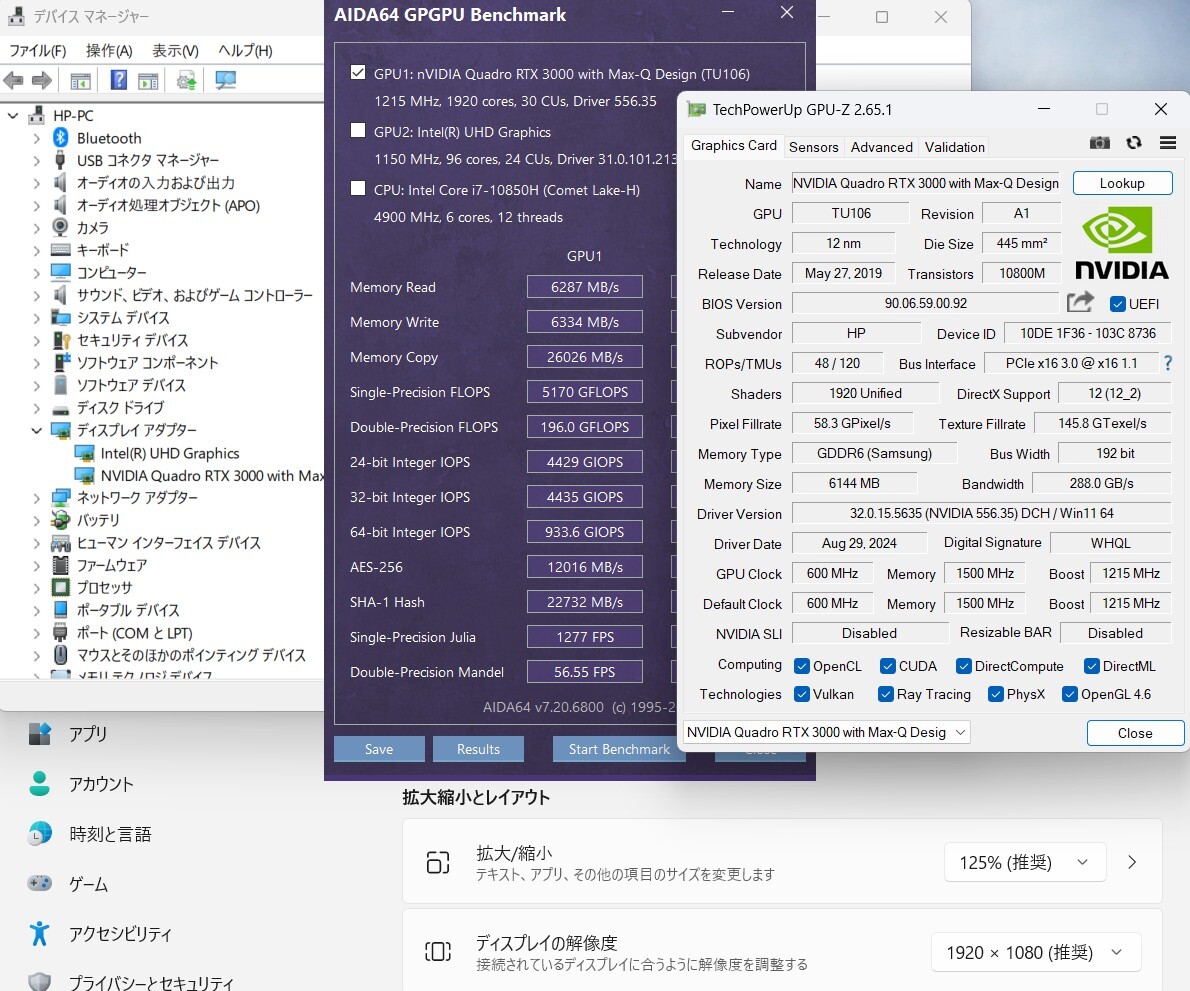Click the question mark beside Bus Interface
Viewport: 1190px width, 991px height.
(1168, 363)
